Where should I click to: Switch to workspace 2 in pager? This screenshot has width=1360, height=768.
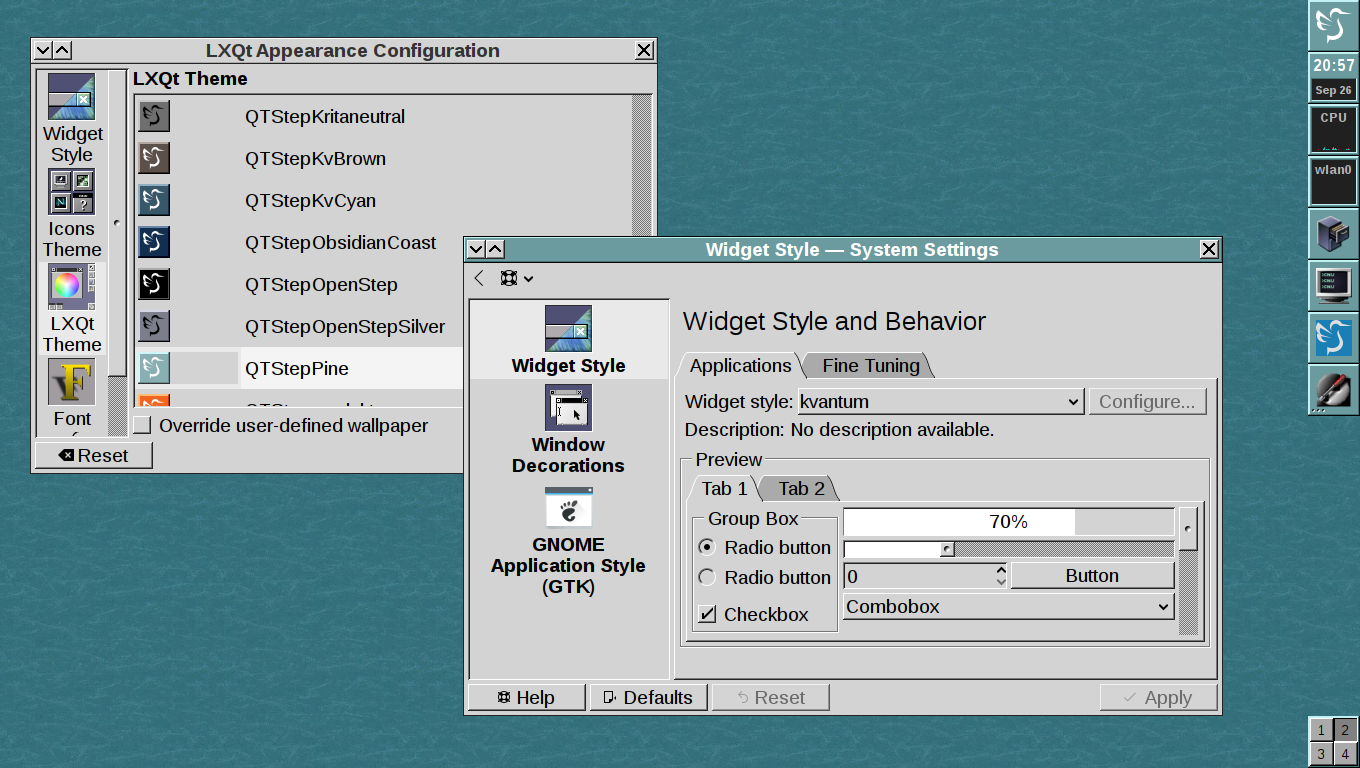point(1345,730)
